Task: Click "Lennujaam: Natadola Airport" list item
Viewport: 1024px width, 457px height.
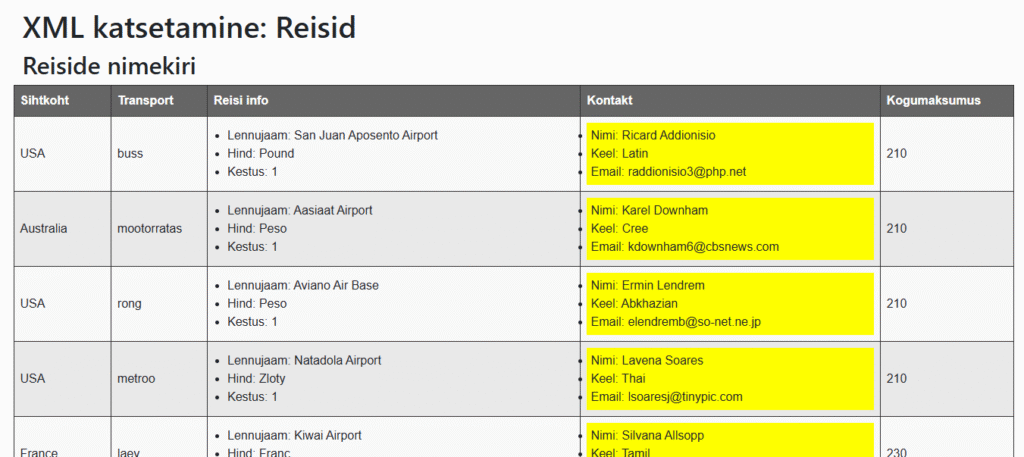Action: [304, 360]
